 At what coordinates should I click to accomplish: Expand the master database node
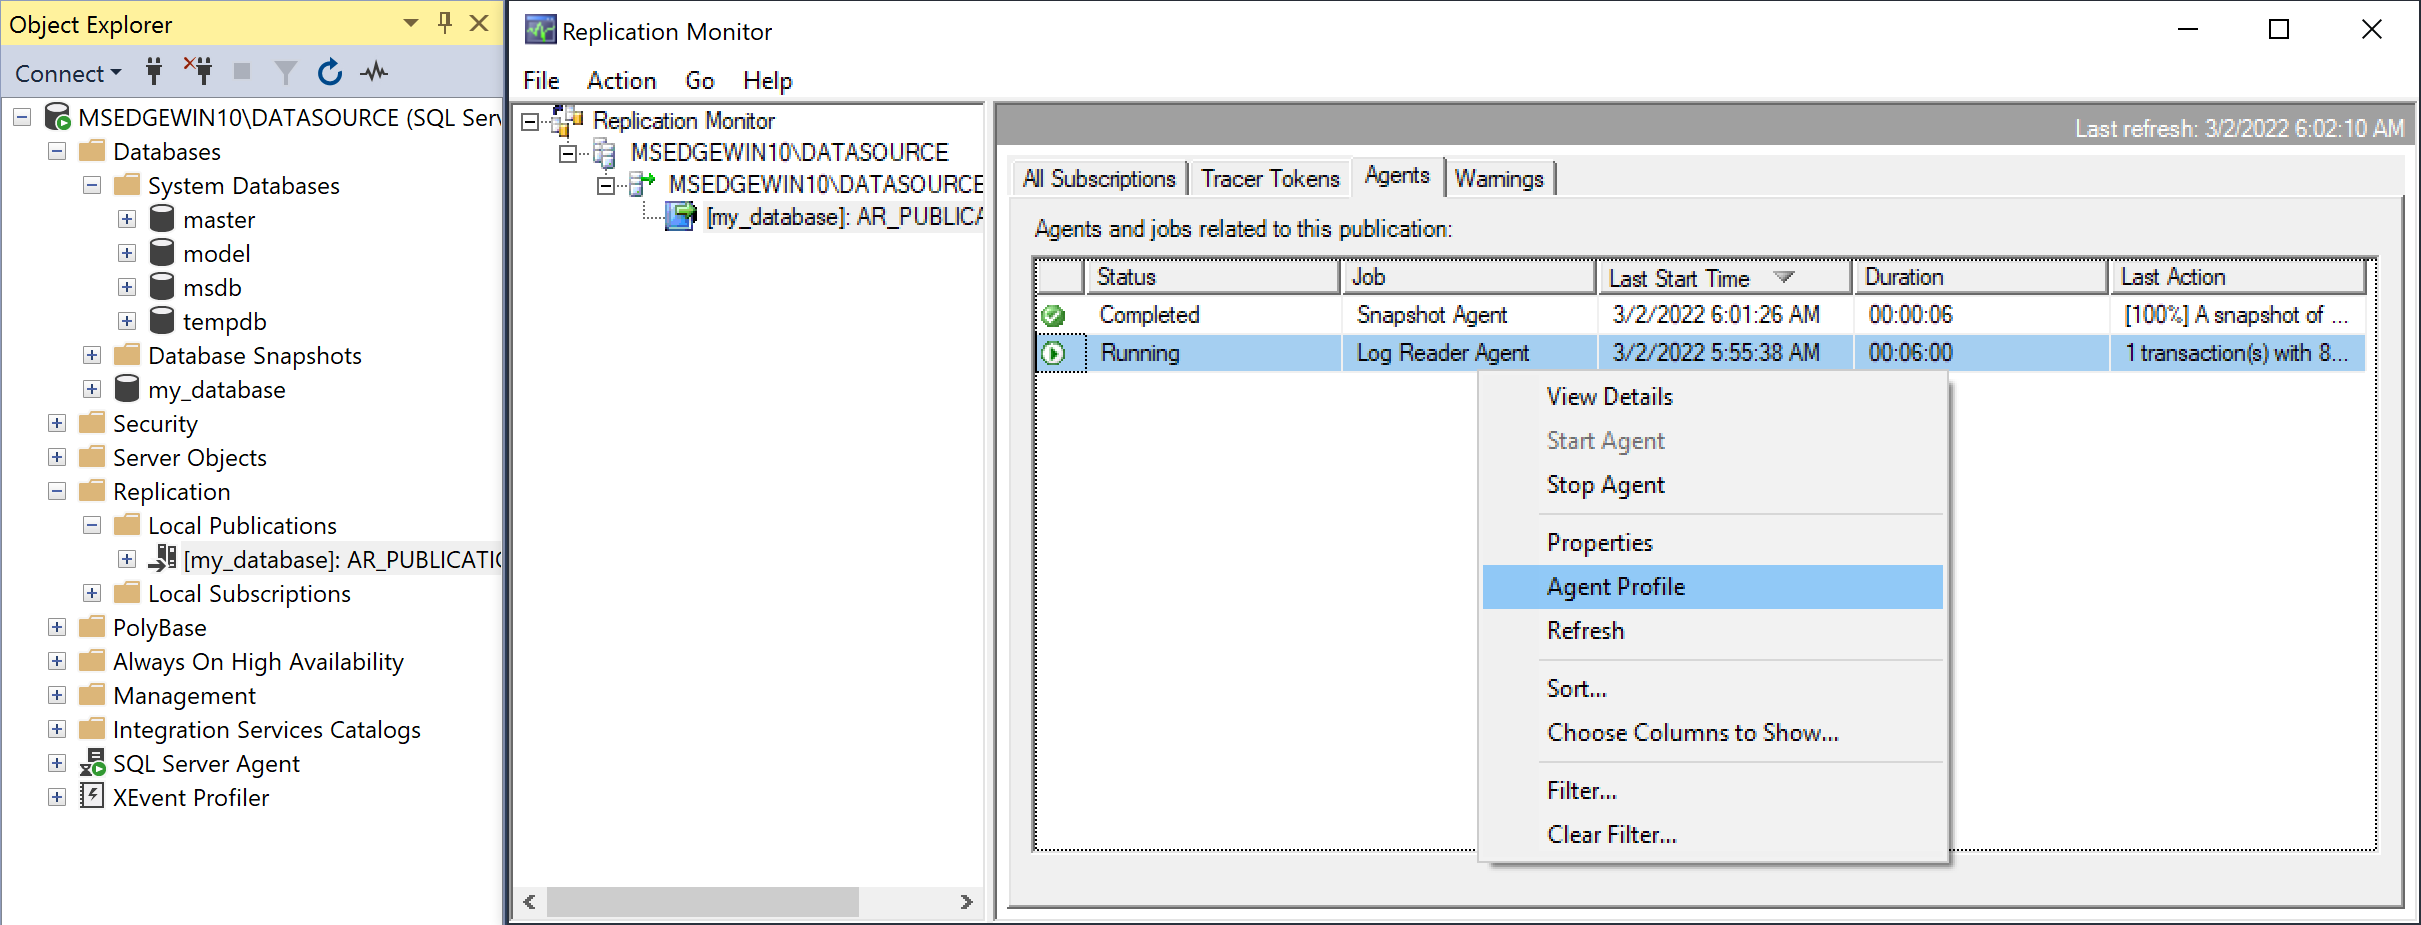click(x=126, y=218)
